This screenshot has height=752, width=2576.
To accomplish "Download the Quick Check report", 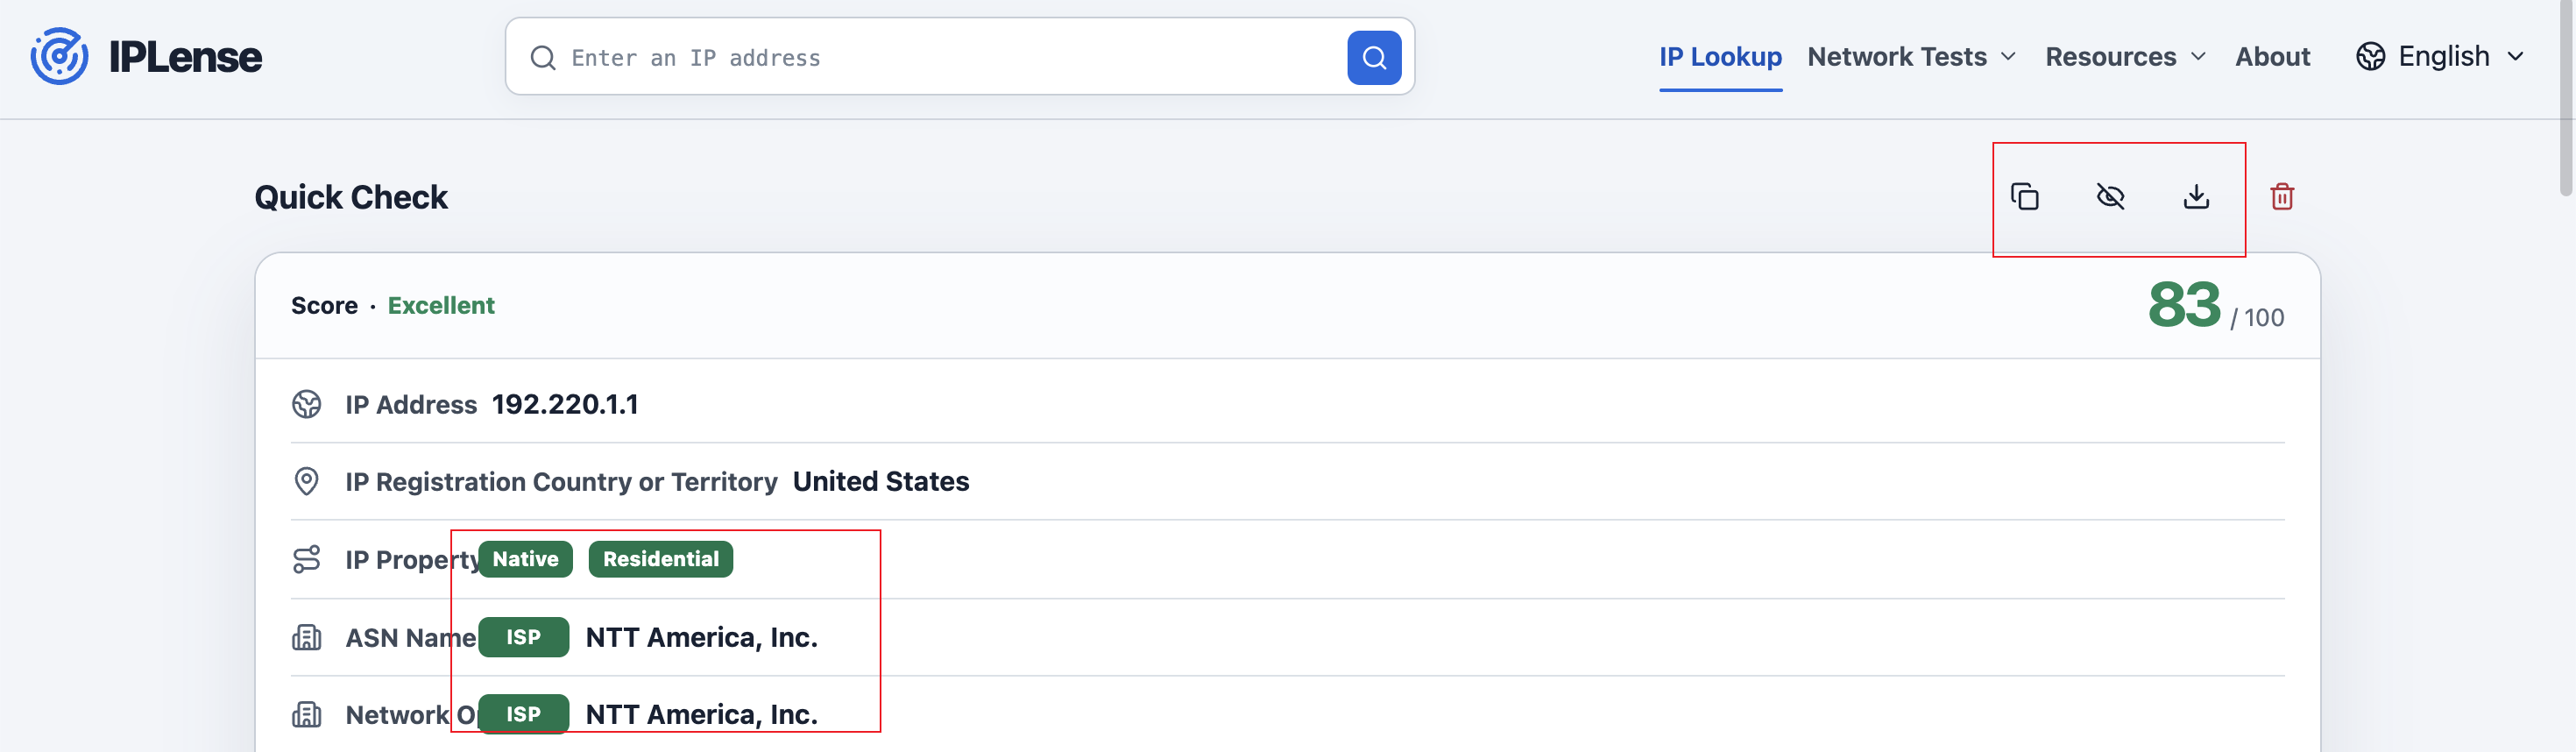I will (x=2196, y=196).
